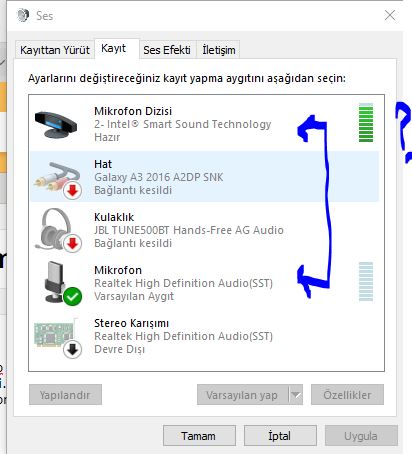412x454 pixels.
Task: Select the Kayıt tab
Action: (114, 49)
